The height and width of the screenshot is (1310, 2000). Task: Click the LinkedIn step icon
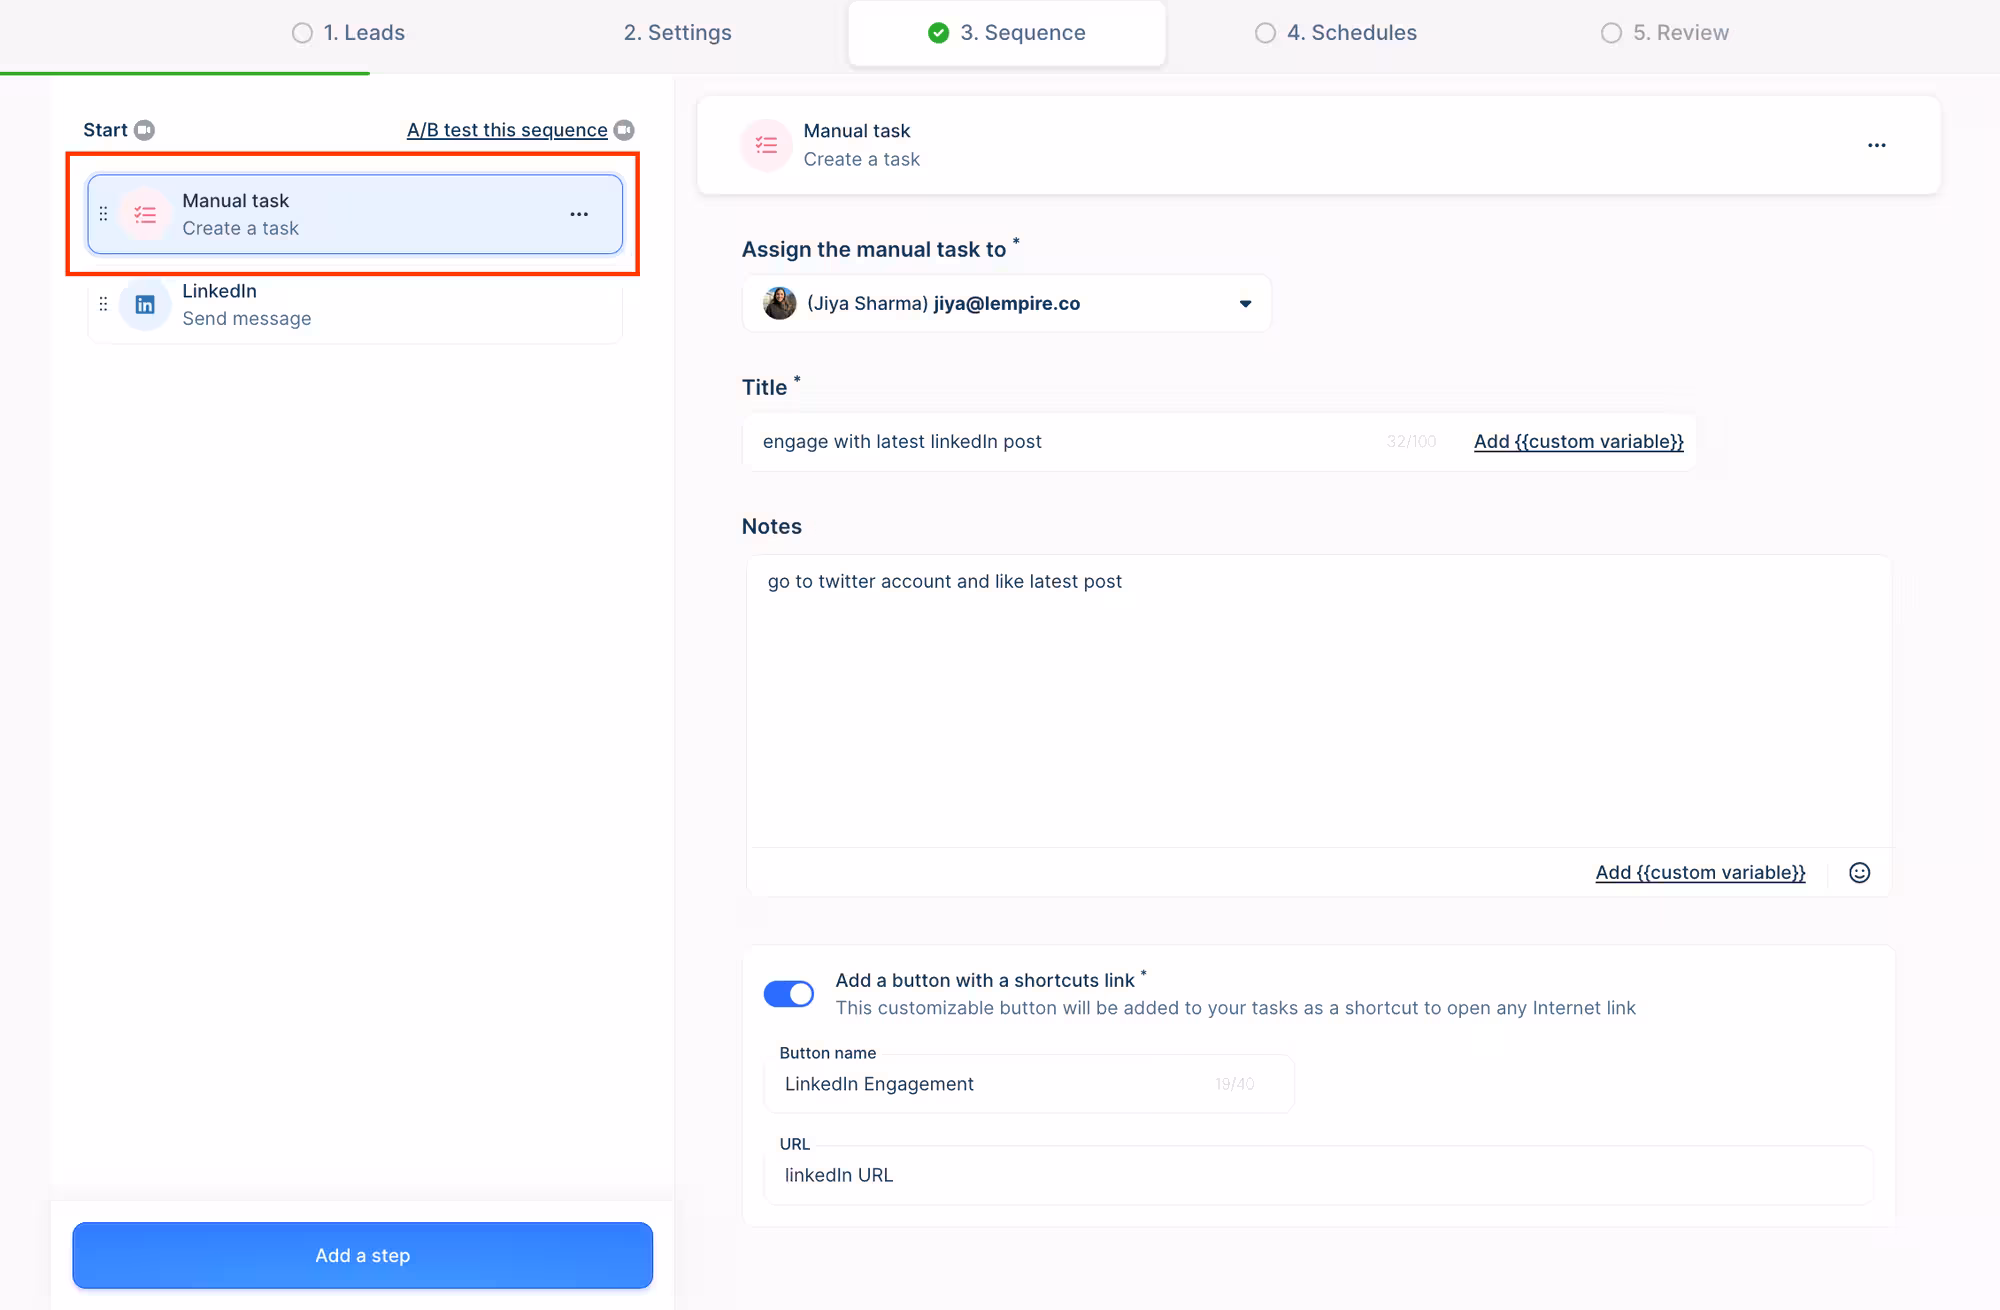point(145,305)
